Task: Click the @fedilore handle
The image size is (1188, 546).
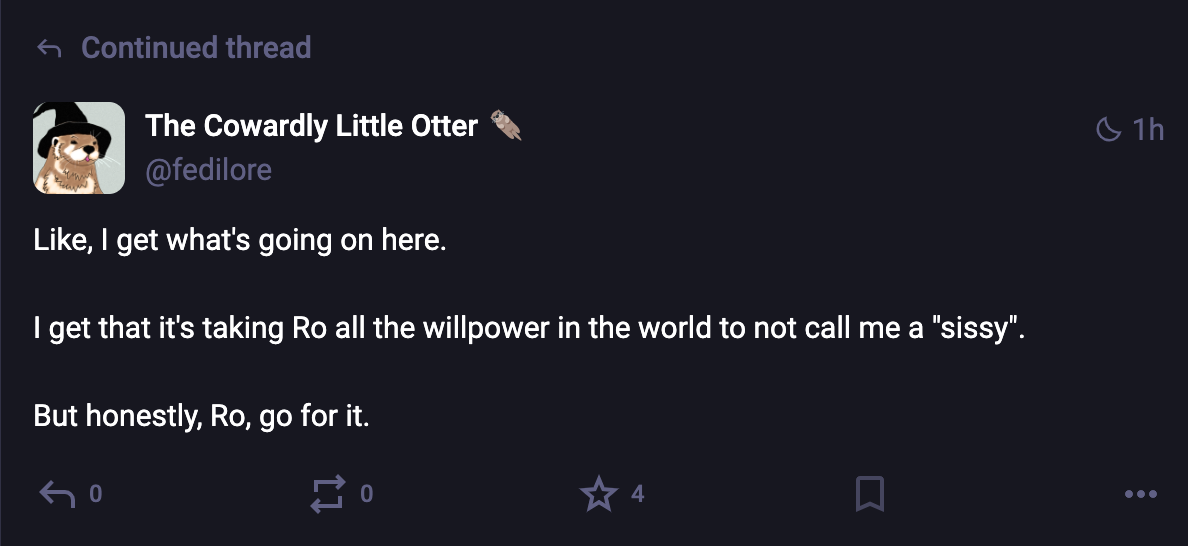Action: coord(208,170)
